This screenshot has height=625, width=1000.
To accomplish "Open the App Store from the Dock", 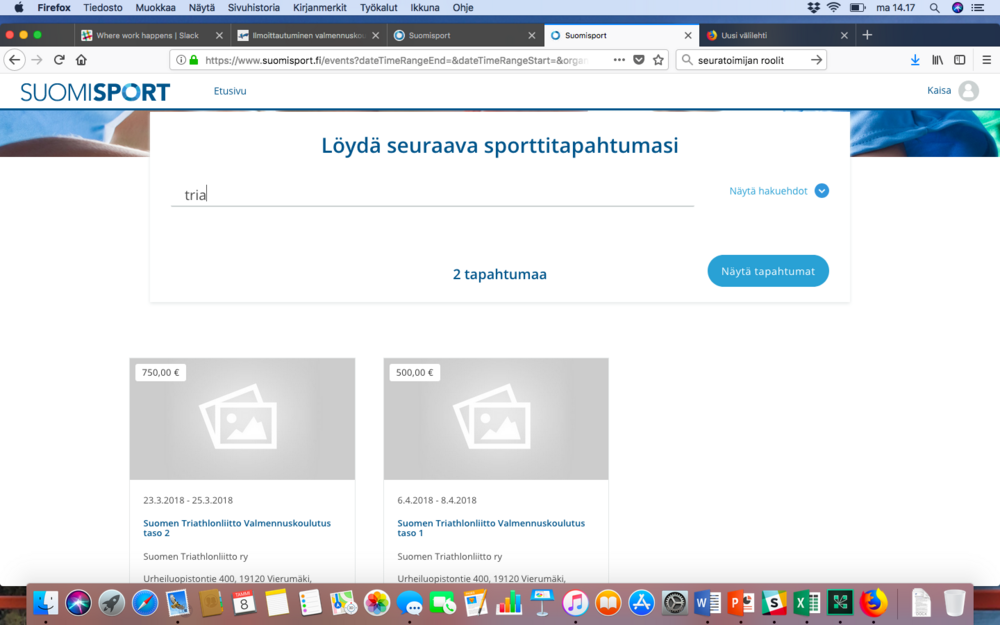I will coord(642,603).
